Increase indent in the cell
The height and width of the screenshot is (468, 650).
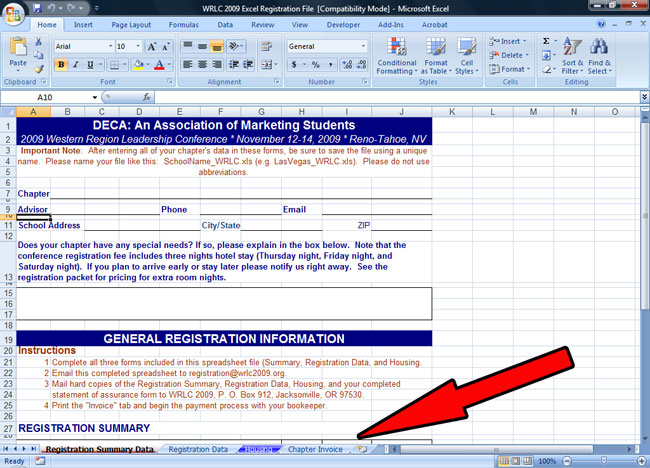coord(248,65)
